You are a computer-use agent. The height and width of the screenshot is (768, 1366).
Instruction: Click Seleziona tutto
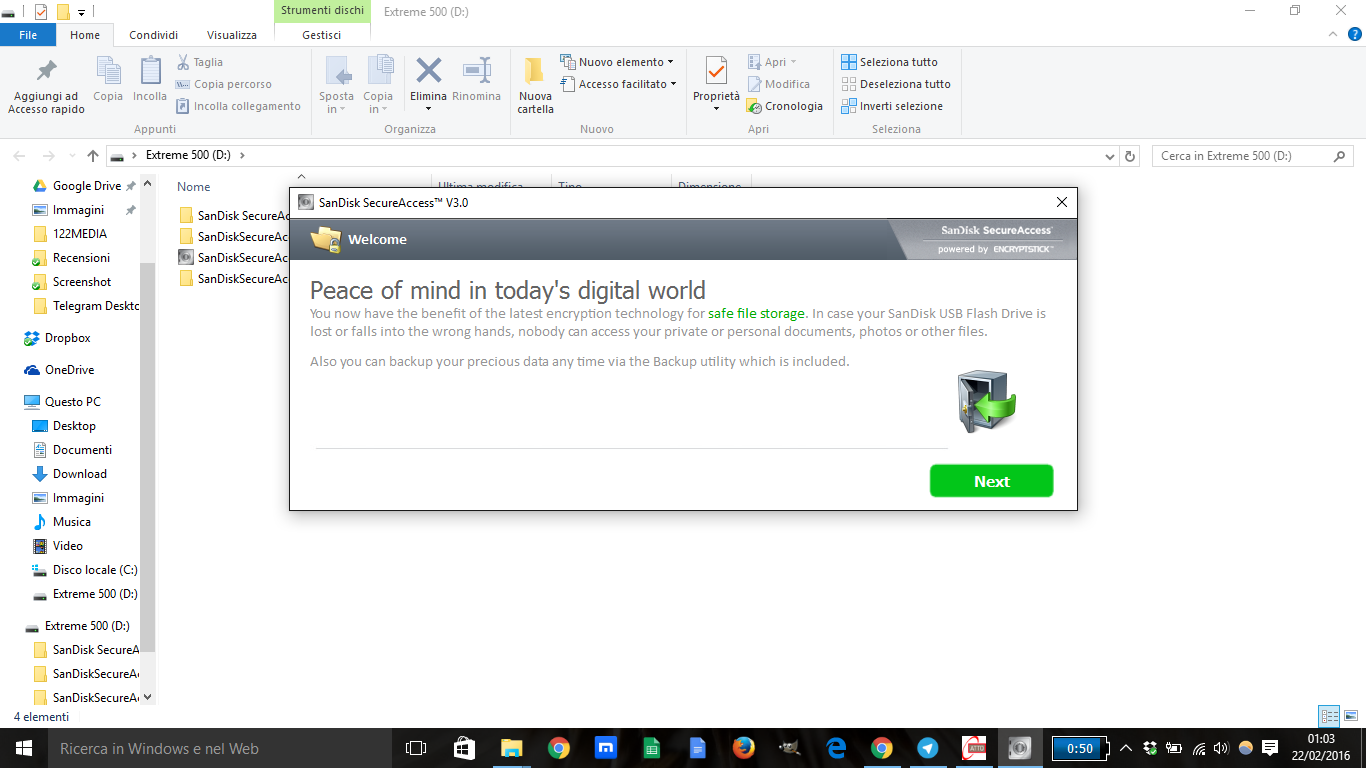point(890,62)
